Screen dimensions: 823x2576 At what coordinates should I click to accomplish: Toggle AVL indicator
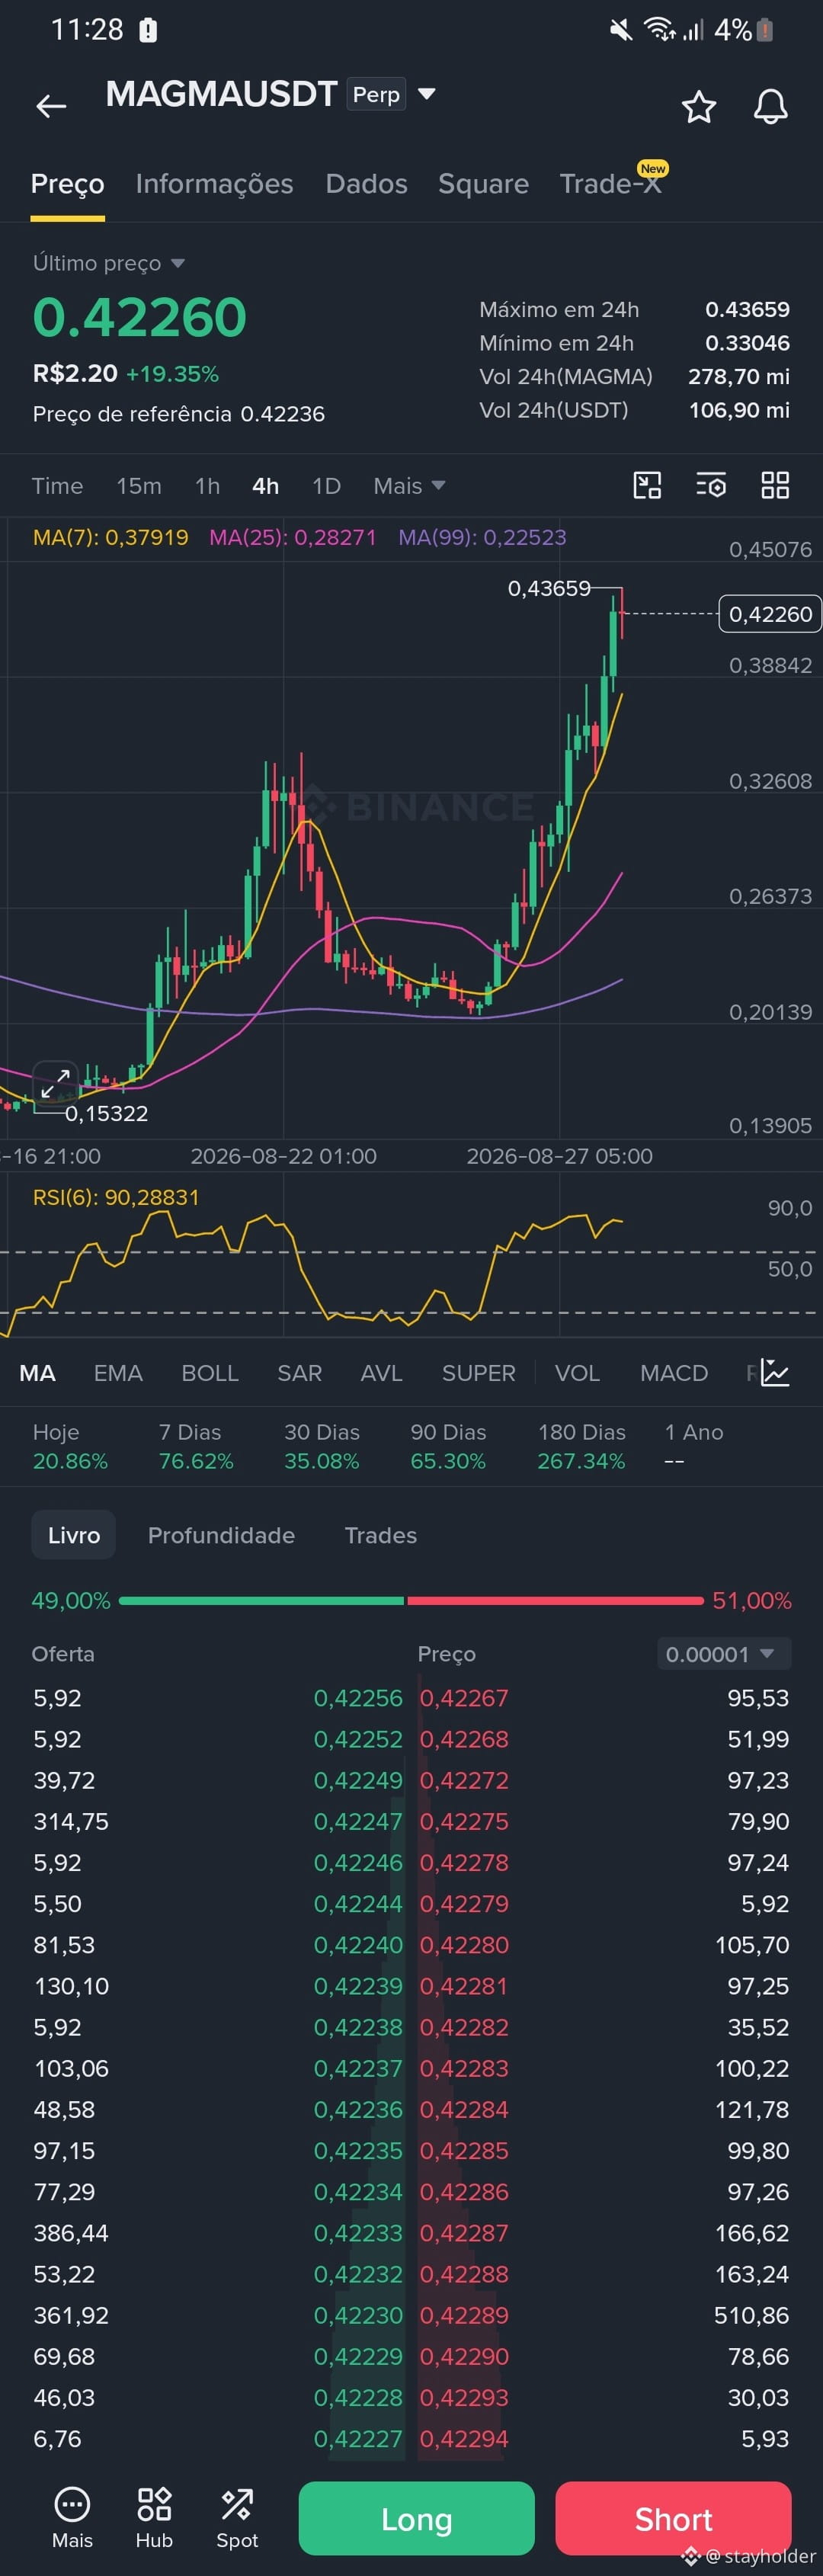pyautogui.click(x=381, y=1373)
